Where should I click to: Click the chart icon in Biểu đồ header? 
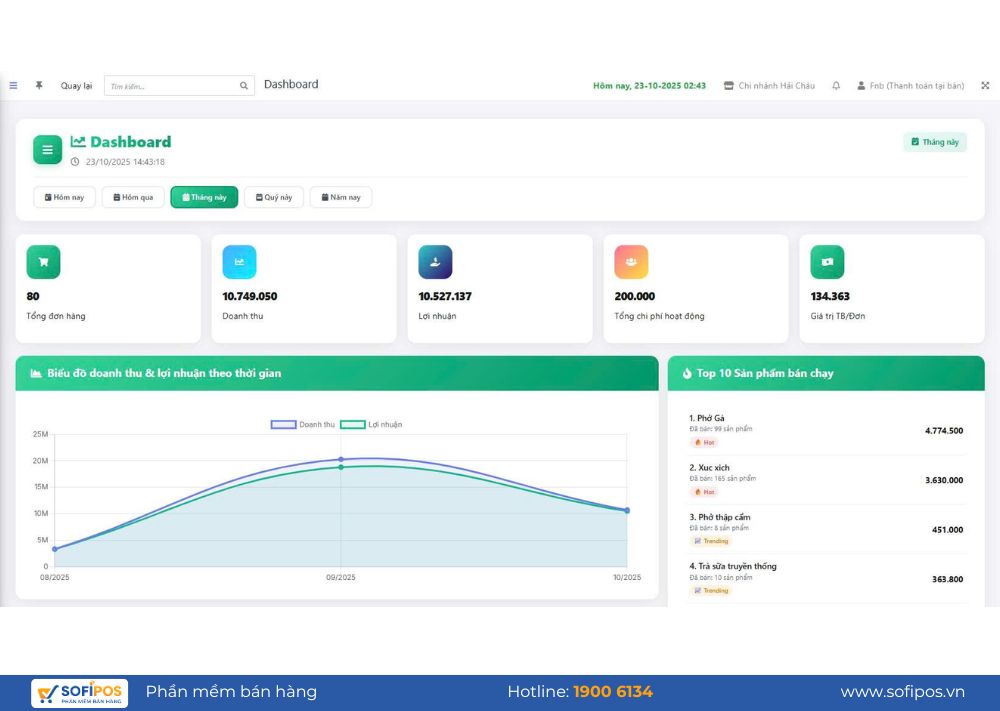click(36, 374)
